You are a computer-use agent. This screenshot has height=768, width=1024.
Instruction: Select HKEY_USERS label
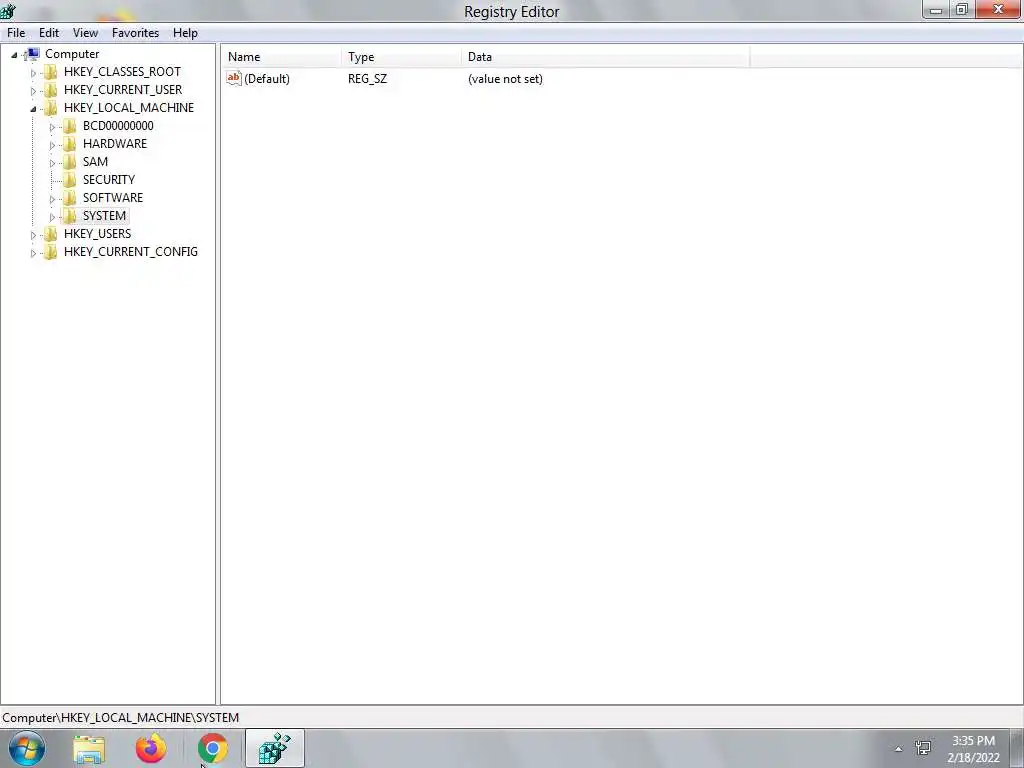(97, 234)
